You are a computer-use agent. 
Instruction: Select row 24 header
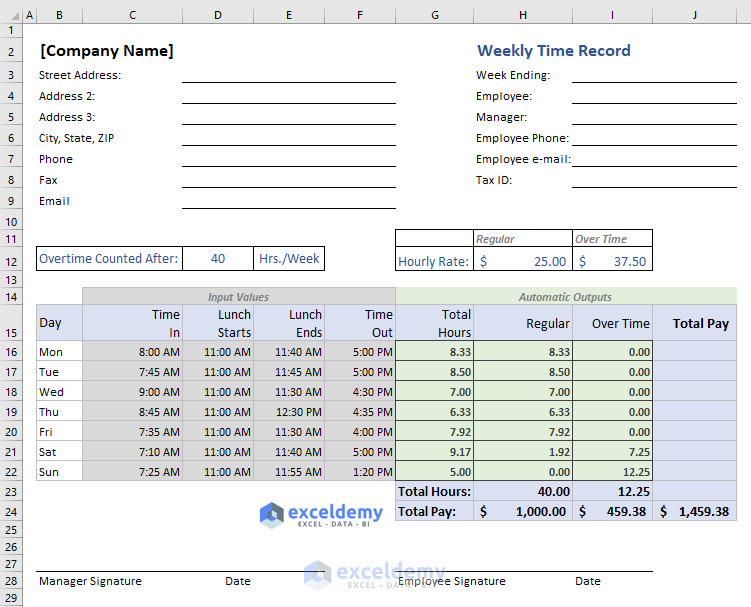pos(11,512)
